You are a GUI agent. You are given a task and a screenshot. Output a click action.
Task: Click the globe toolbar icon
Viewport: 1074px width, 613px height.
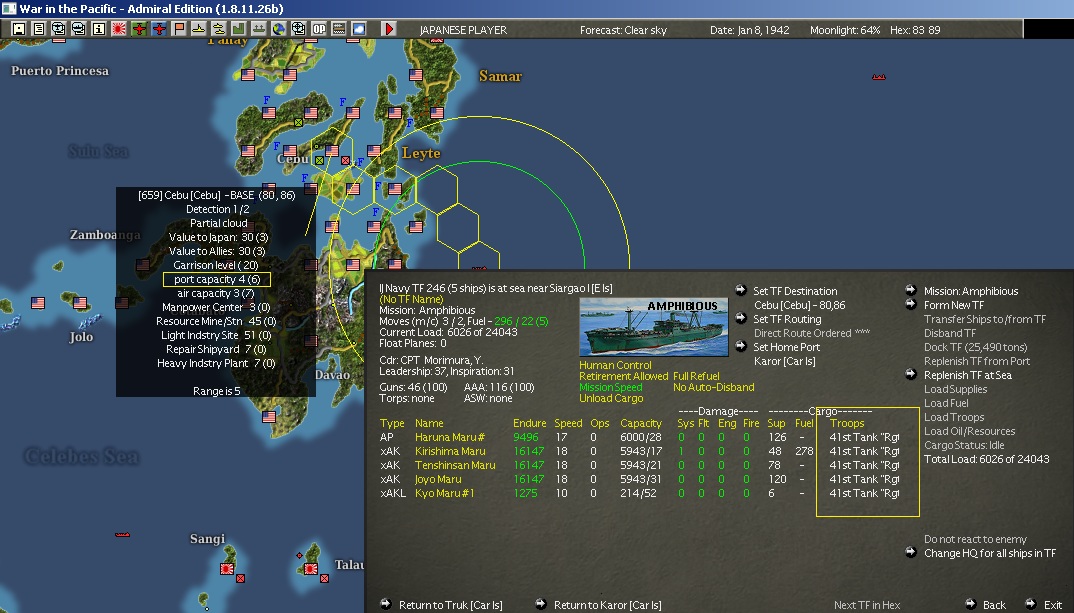(279, 29)
